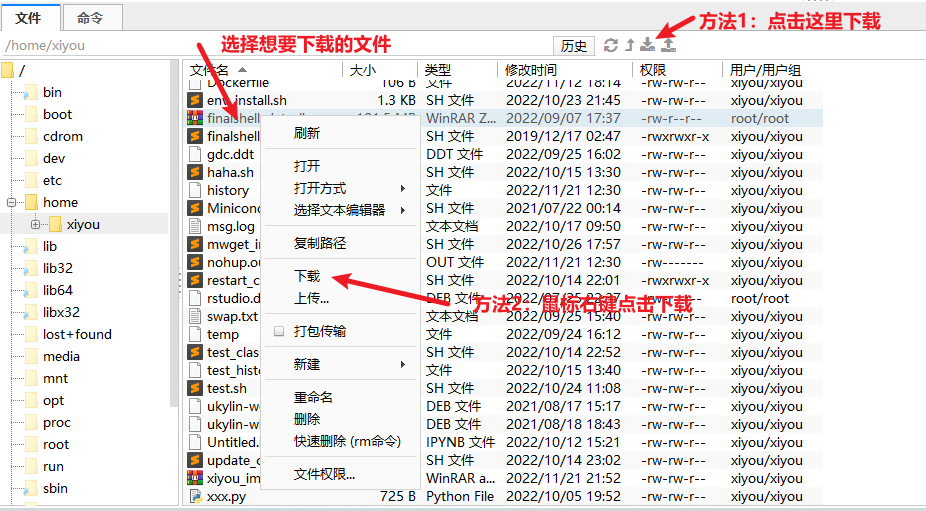Image resolution: width=926 pixels, height=511 pixels.
Task: Select the cdrom folder in tree
Action: pos(63,136)
